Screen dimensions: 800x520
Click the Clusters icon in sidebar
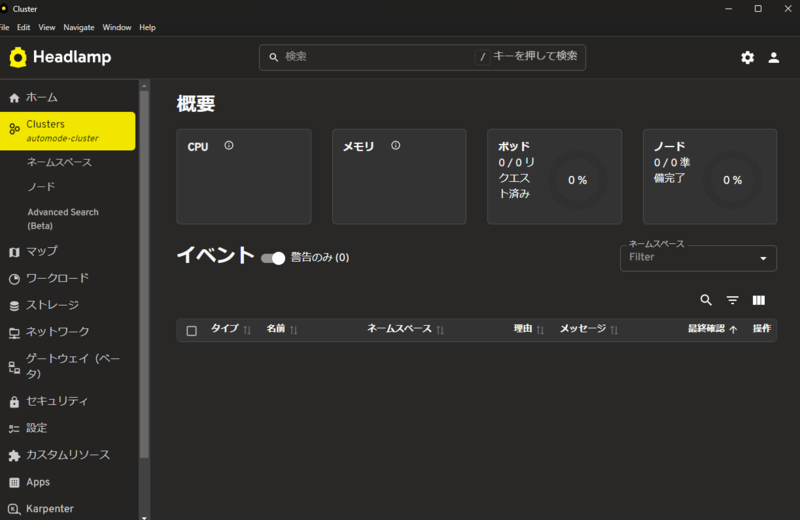(14, 129)
